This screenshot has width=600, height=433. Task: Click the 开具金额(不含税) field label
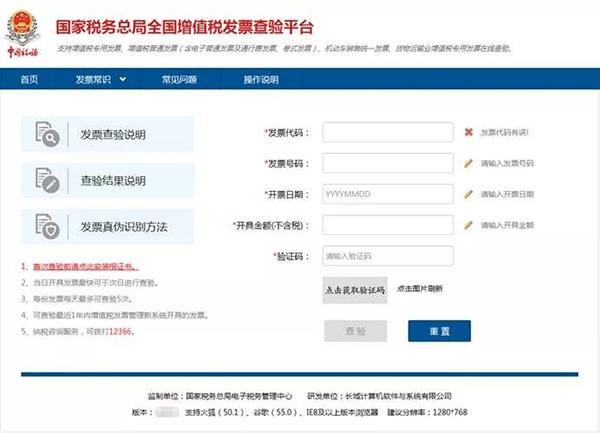pos(270,226)
